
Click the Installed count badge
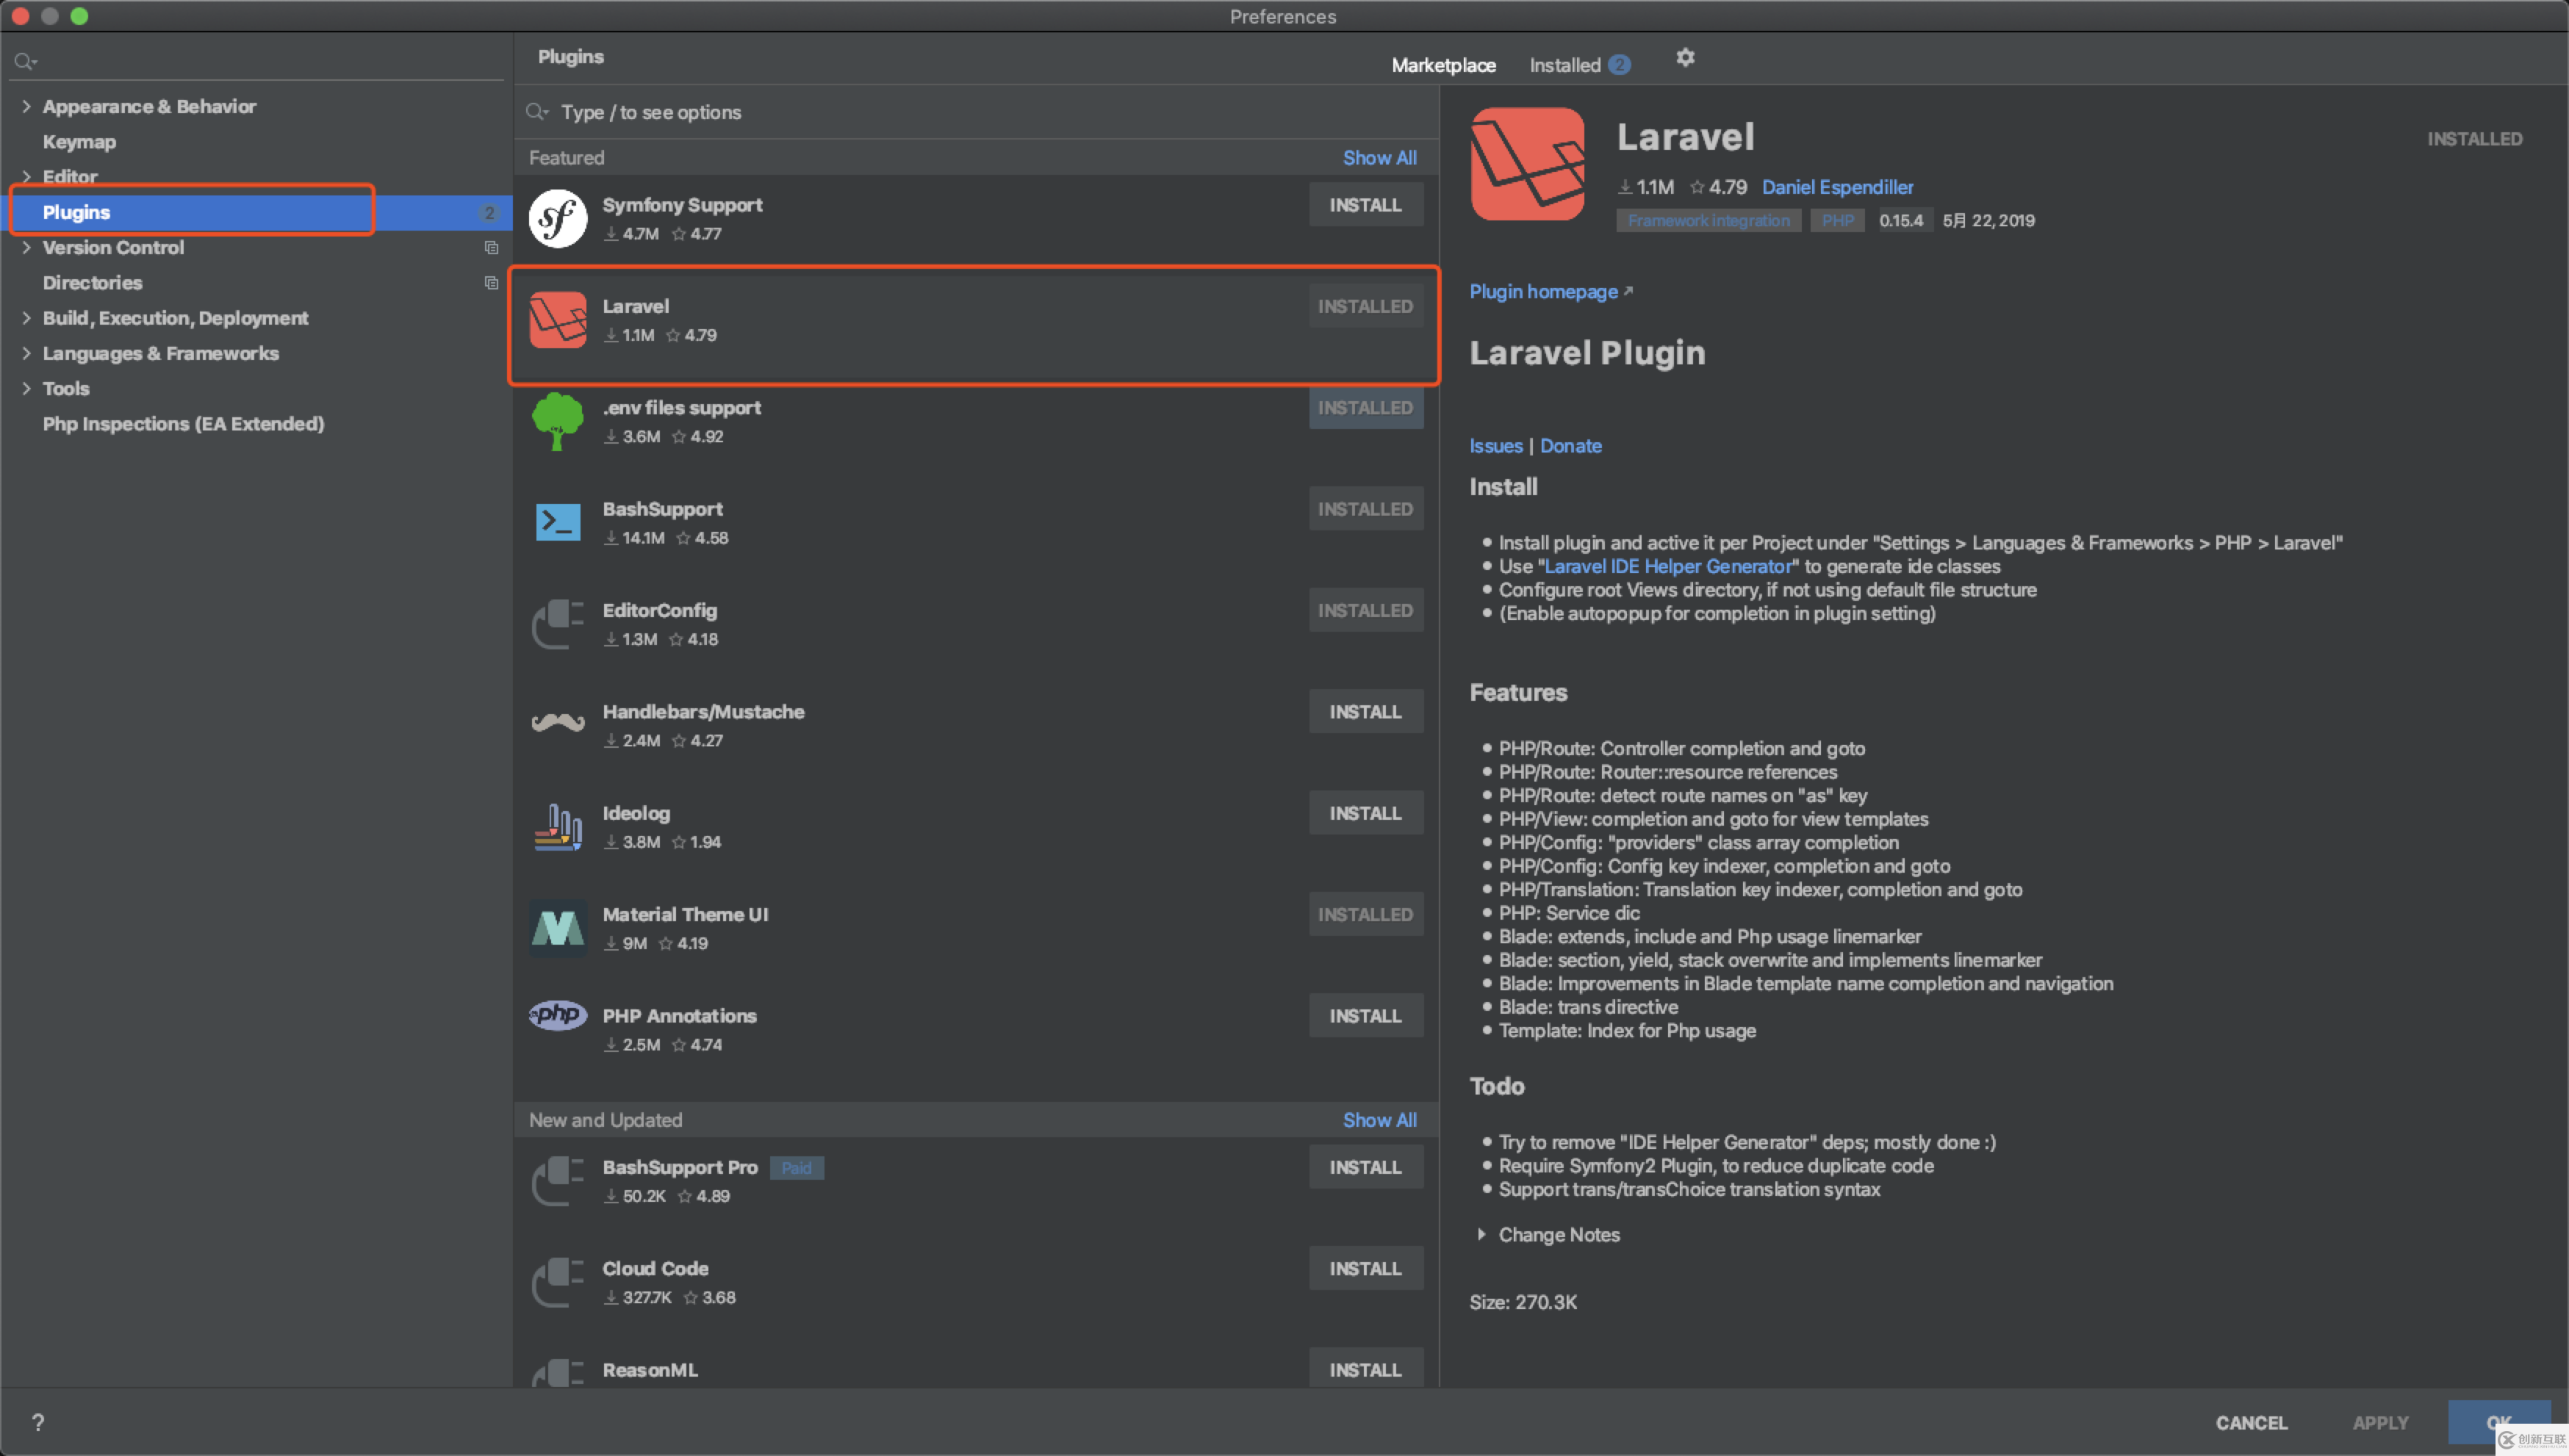coord(1619,65)
